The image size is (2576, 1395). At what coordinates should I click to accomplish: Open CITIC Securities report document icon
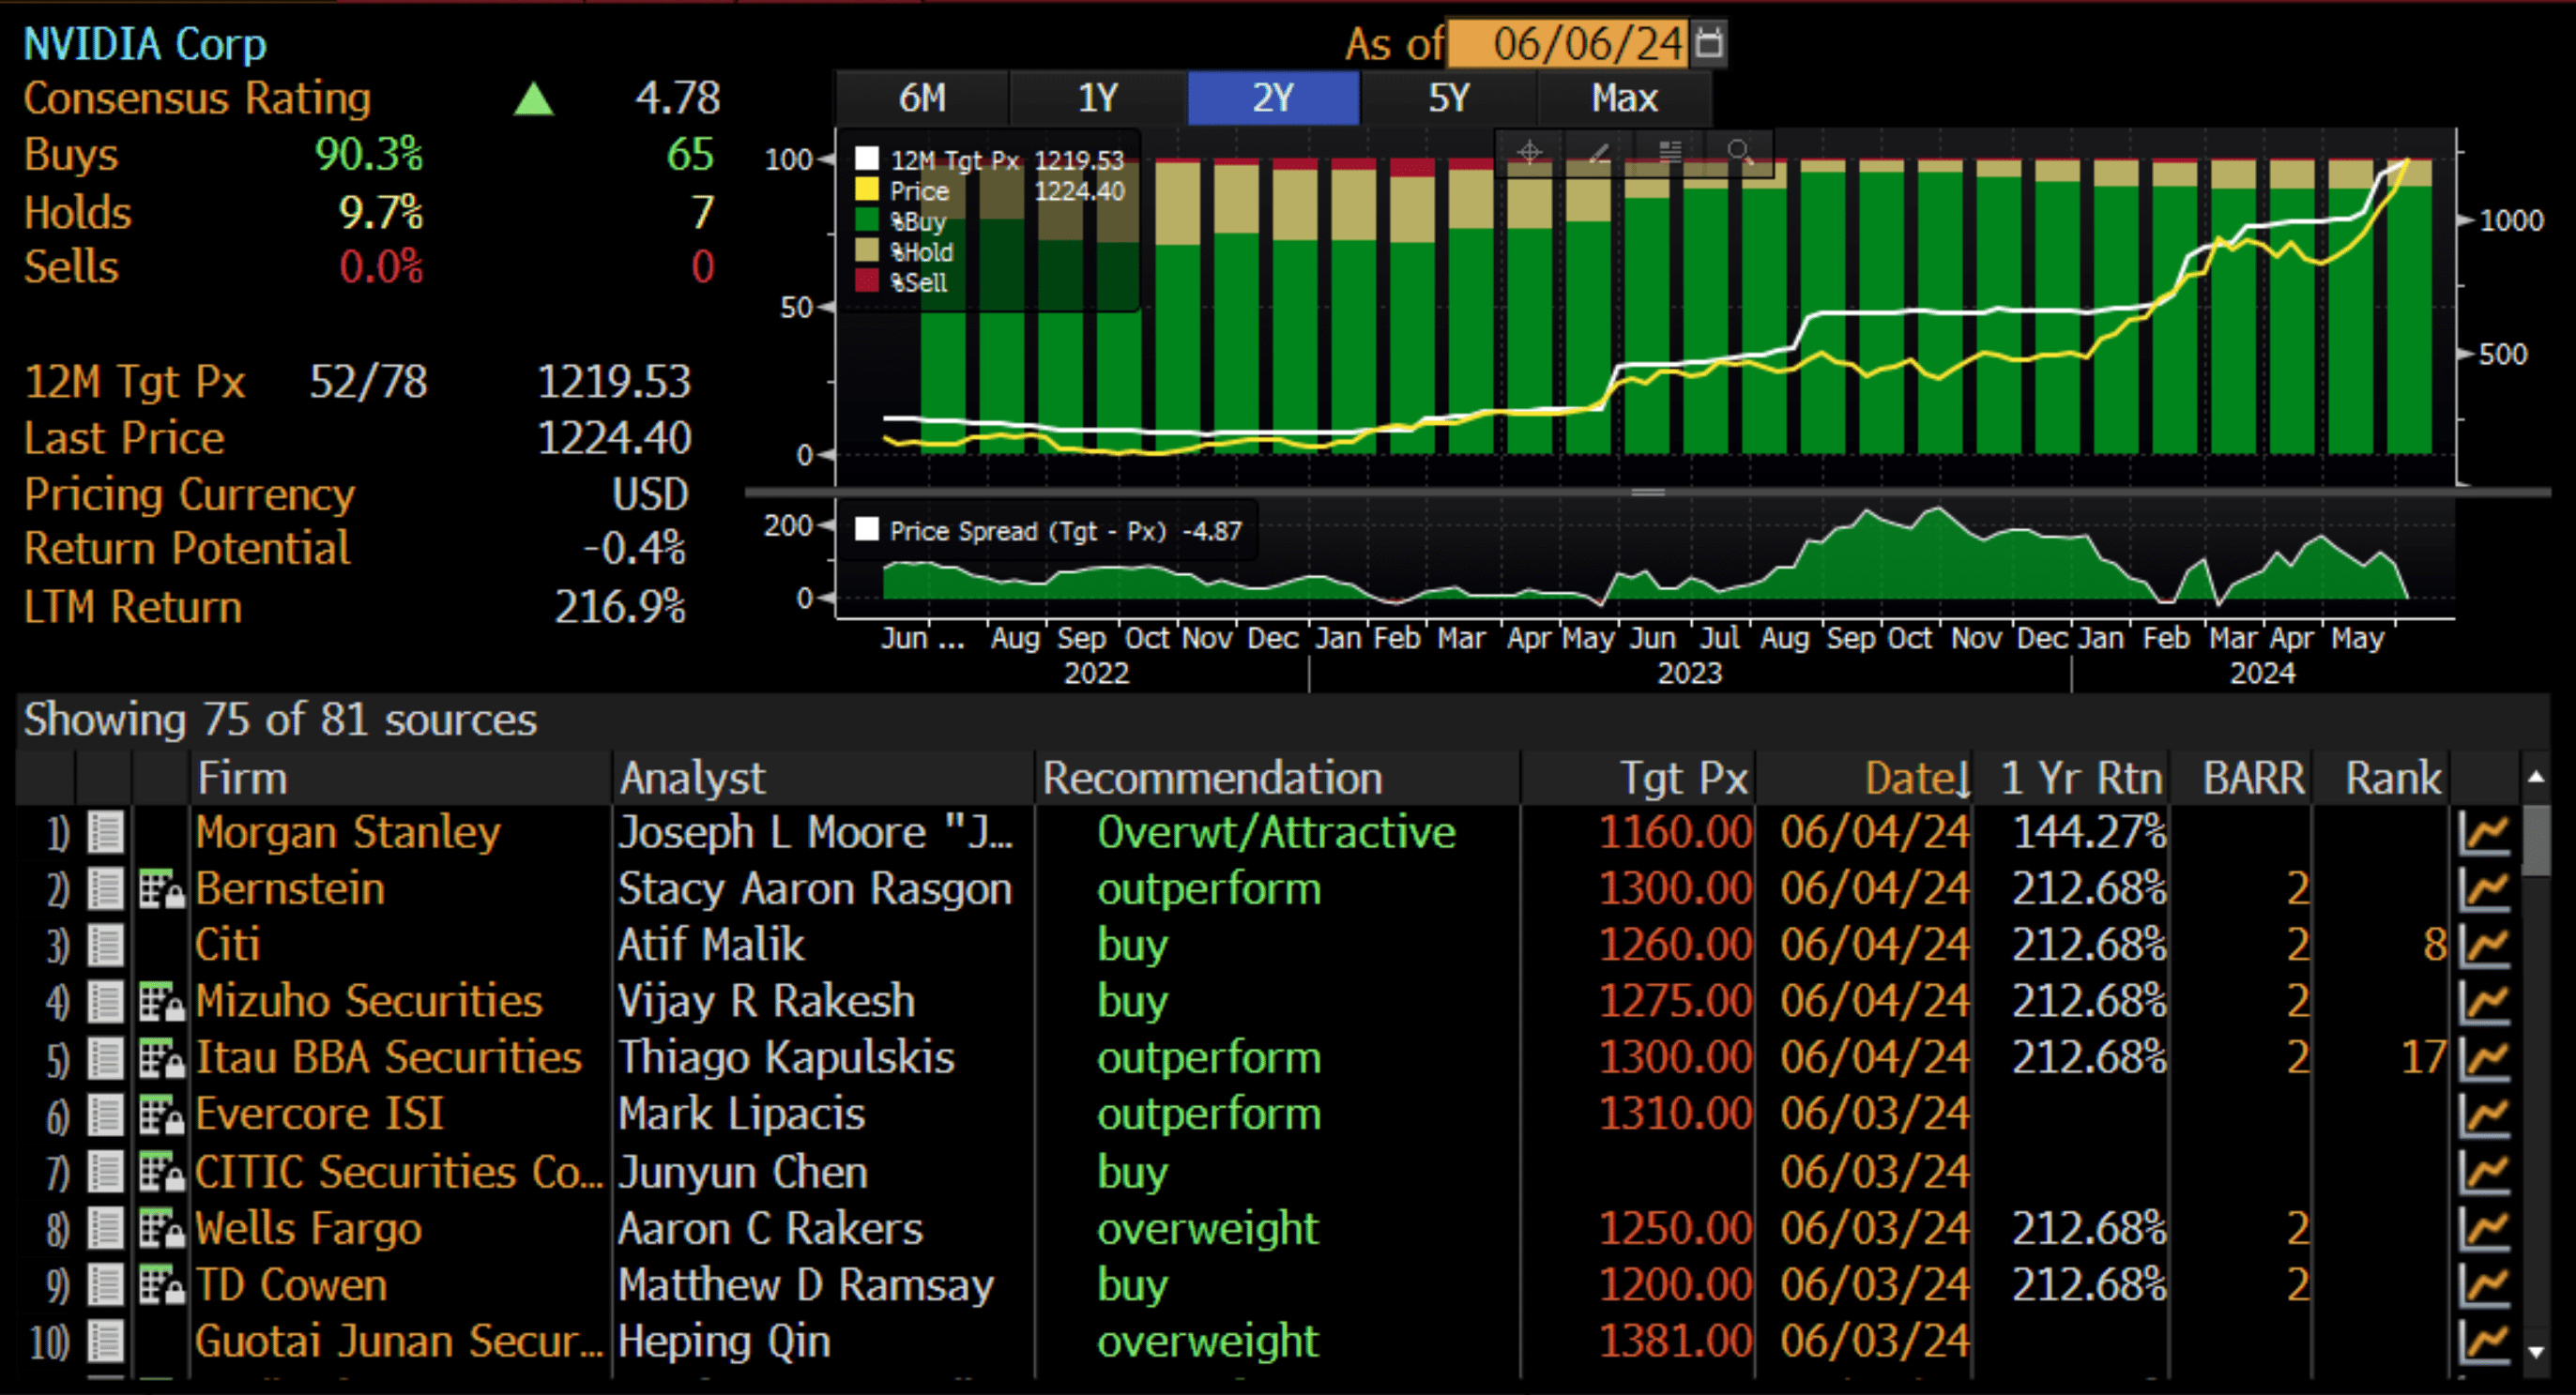105,1171
